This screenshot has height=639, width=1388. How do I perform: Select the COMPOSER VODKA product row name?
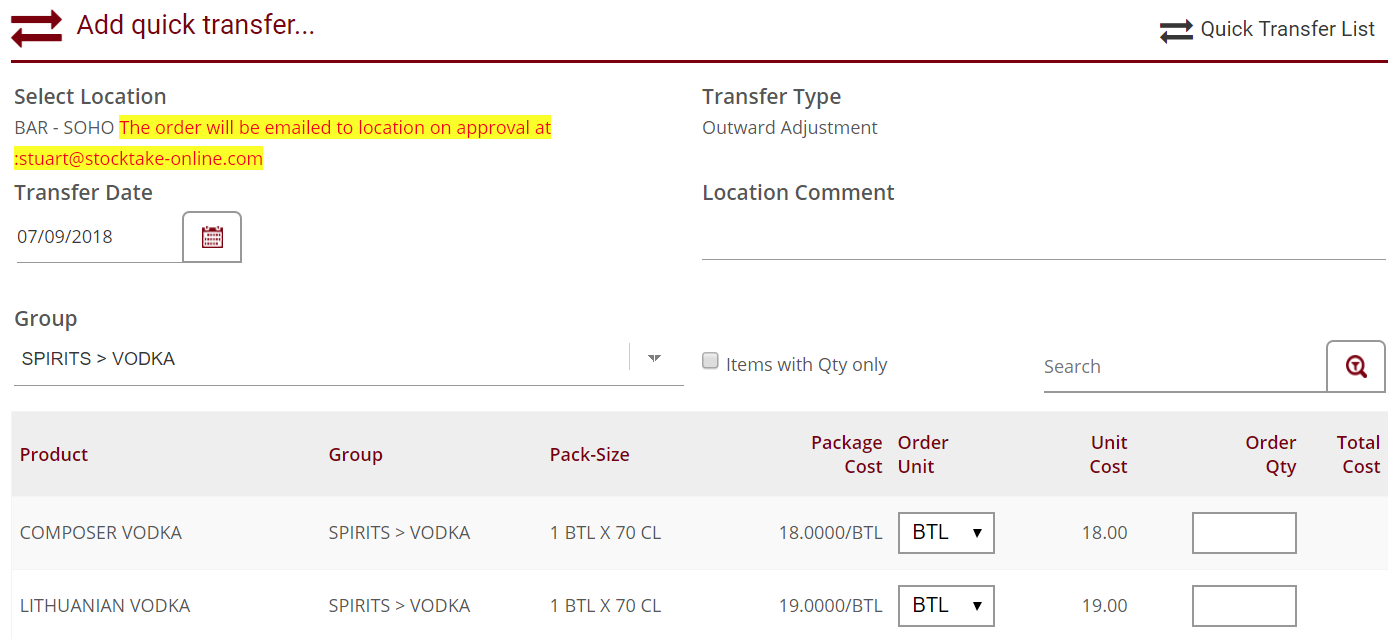(101, 533)
